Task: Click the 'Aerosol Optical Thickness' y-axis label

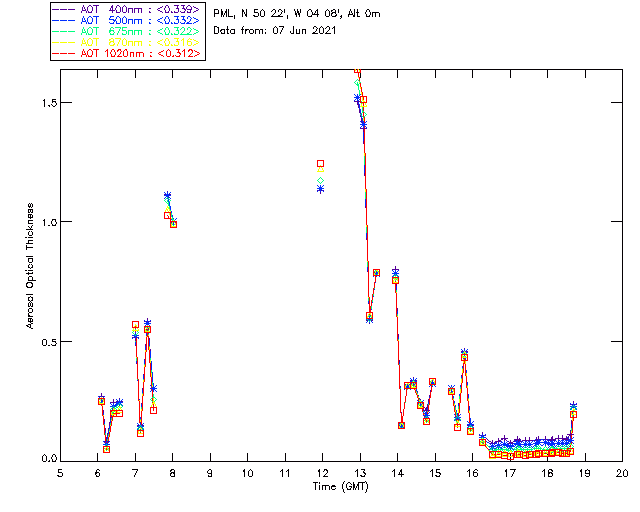Action: [x=31, y=265]
